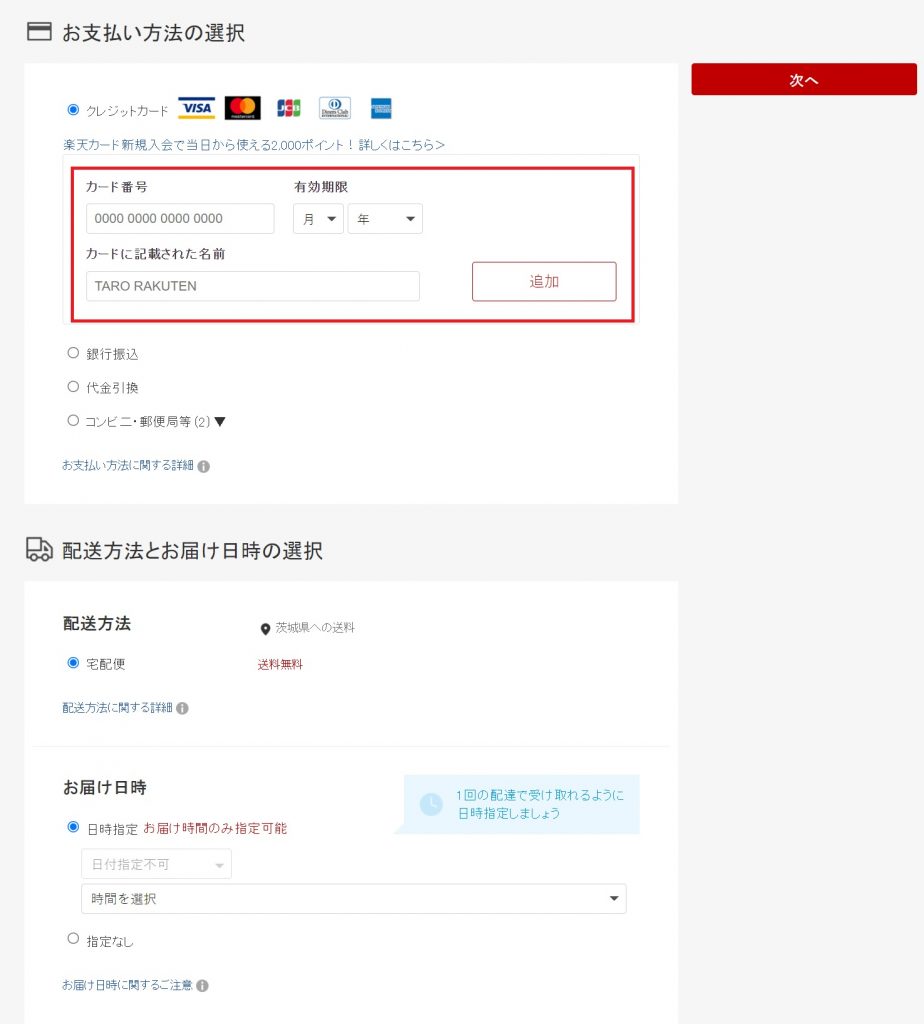Image resolution: width=924 pixels, height=1024 pixels.
Task: Open the 時間を選択 delivery time dropdown
Action: click(x=353, y=899)
